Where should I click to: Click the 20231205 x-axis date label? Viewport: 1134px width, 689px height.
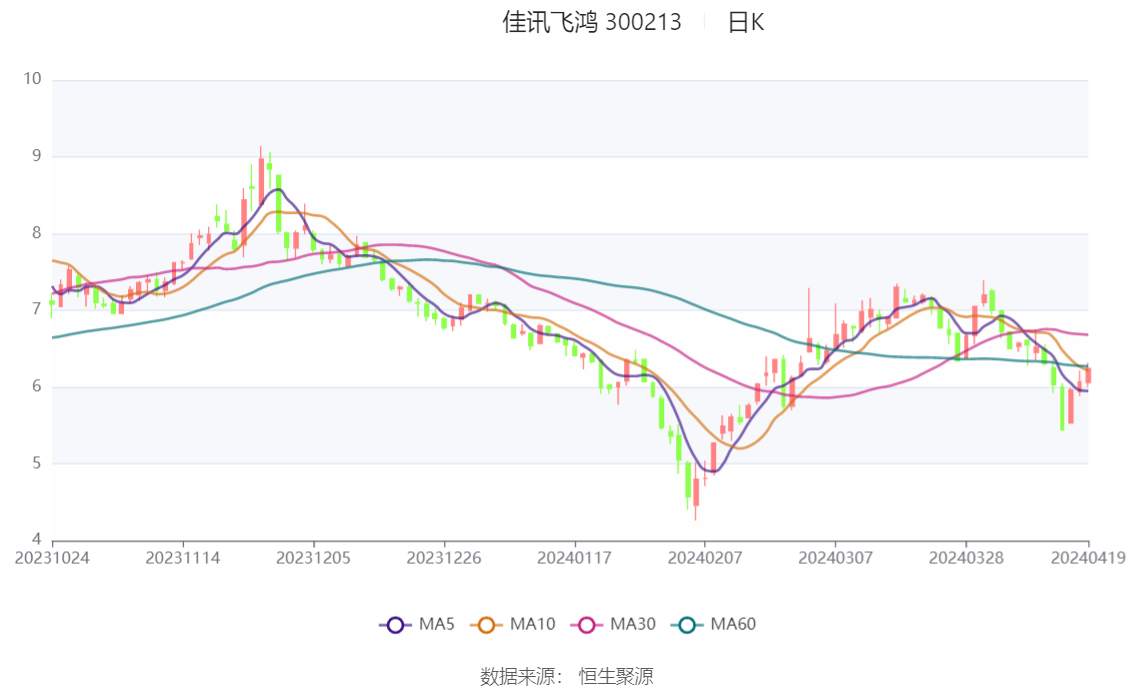coord(314,558)
